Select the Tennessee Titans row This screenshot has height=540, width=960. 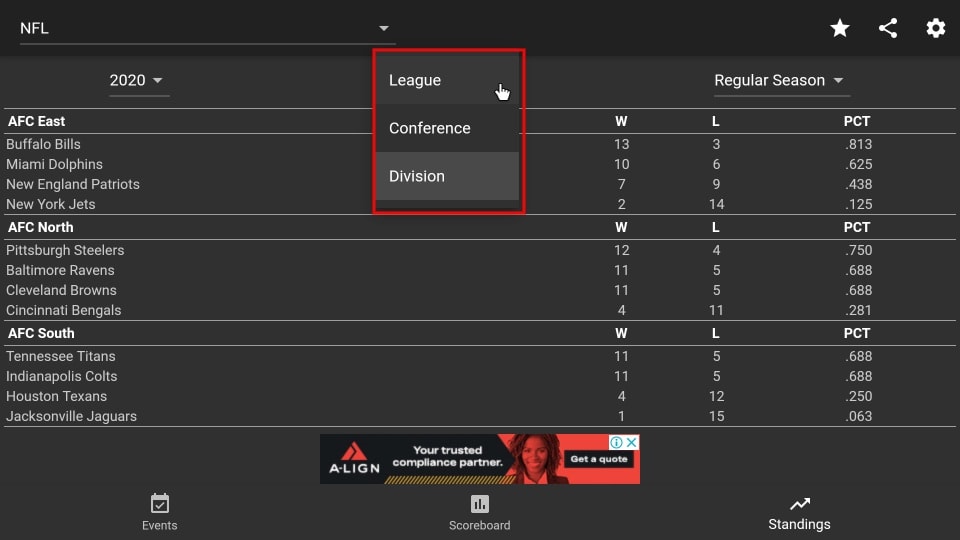(479, 356)
